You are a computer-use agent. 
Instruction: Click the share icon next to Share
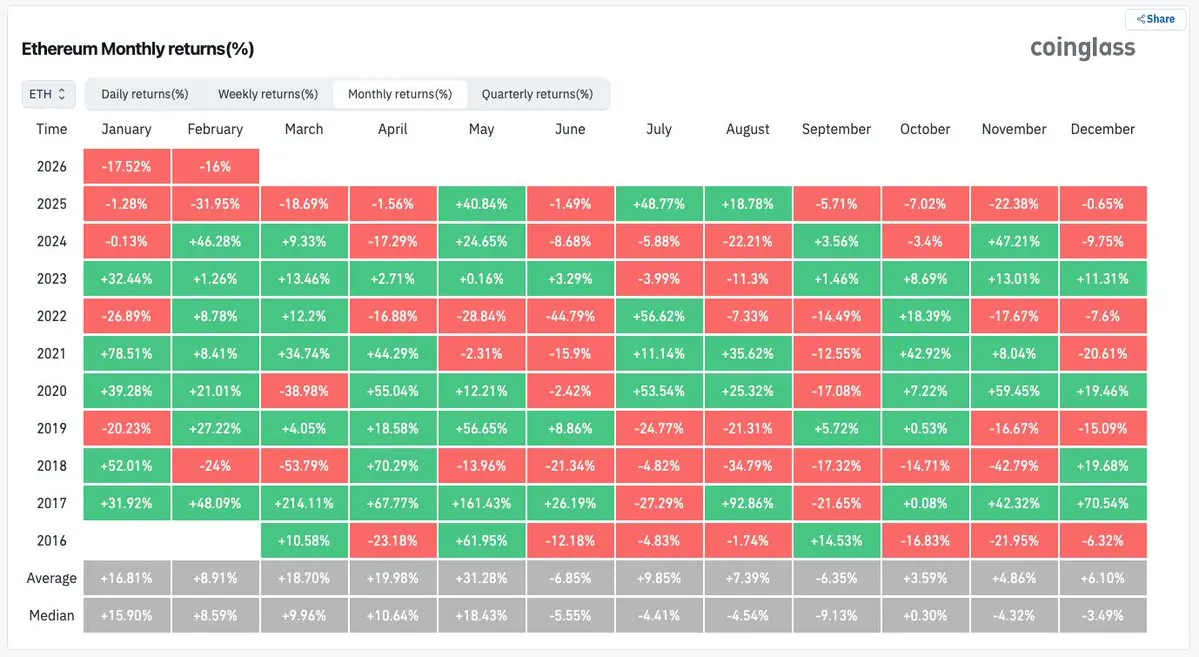(x=1140, y=19)
